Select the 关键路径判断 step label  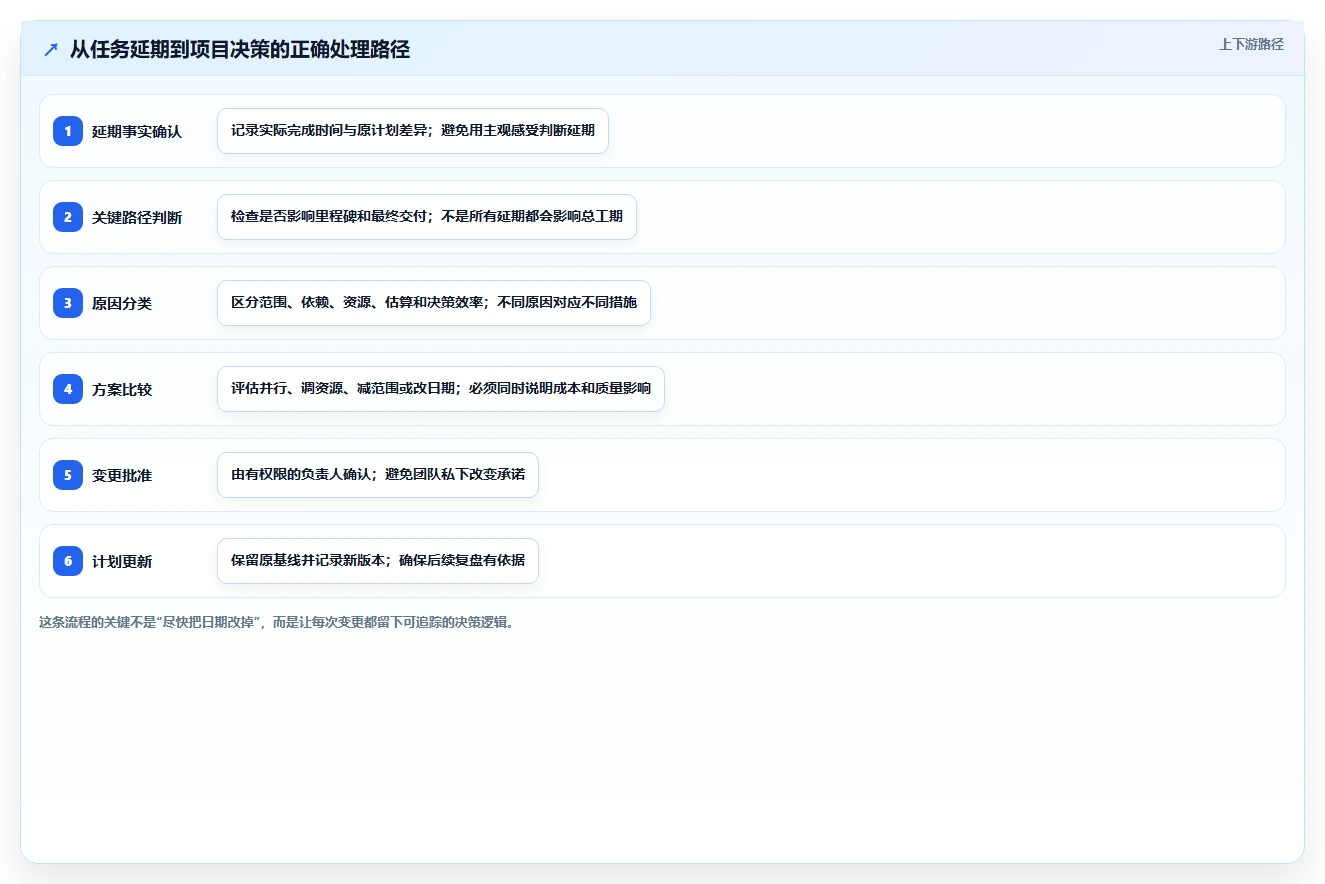137,217
